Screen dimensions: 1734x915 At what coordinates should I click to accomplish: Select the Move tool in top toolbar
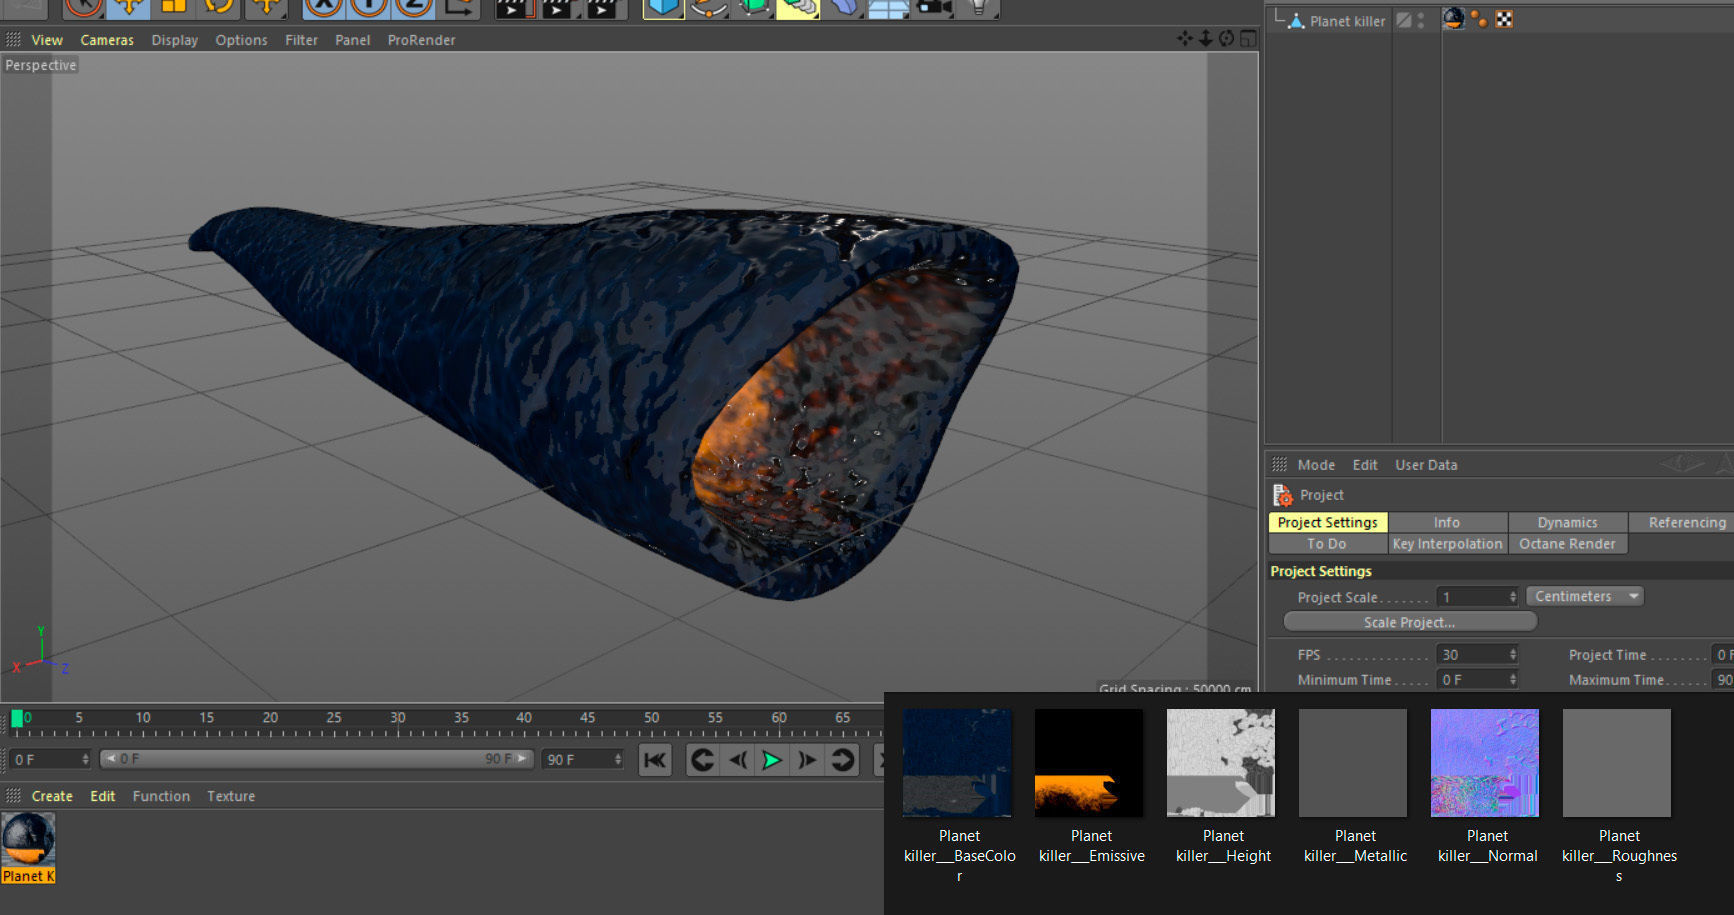click(x=129, y=8)
